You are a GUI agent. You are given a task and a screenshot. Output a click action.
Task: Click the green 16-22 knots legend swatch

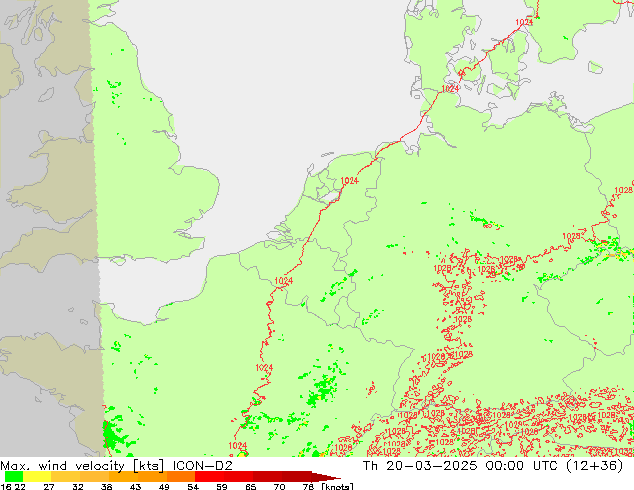pos(14,476)
